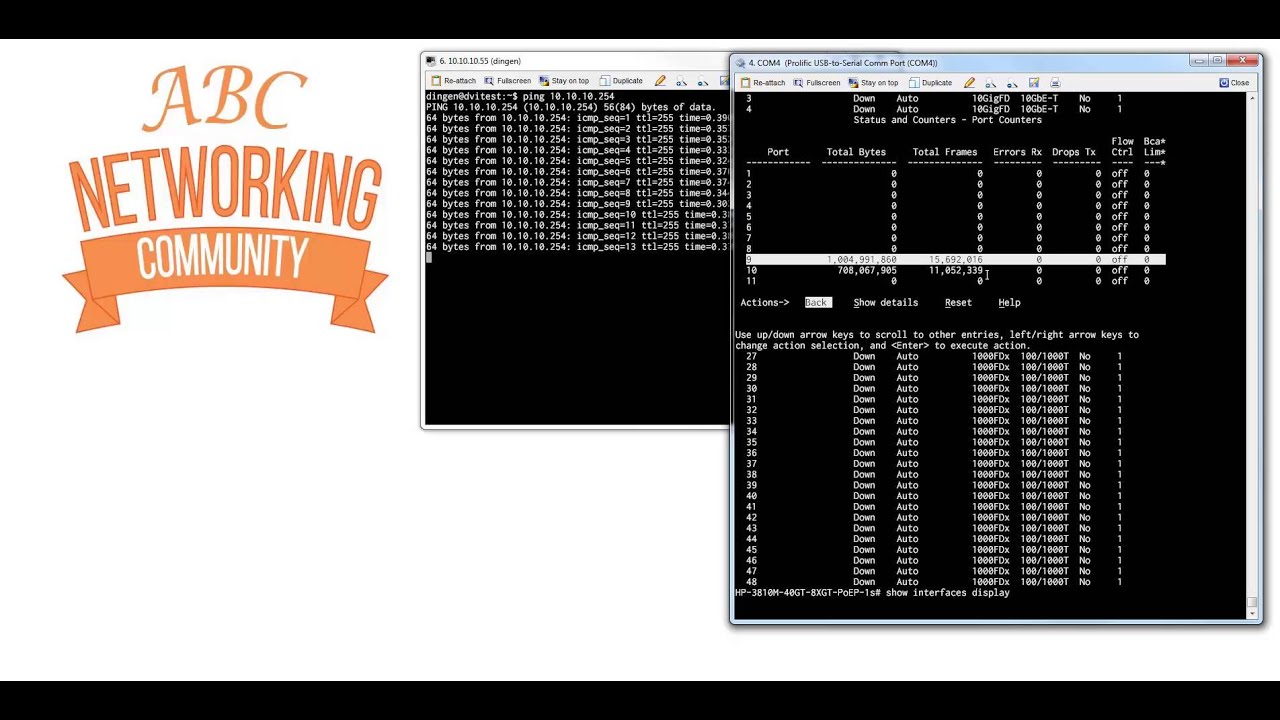Click COM4 window title bar text
The width and height of the screenshot is (1280, 720).
pos(843,63)
